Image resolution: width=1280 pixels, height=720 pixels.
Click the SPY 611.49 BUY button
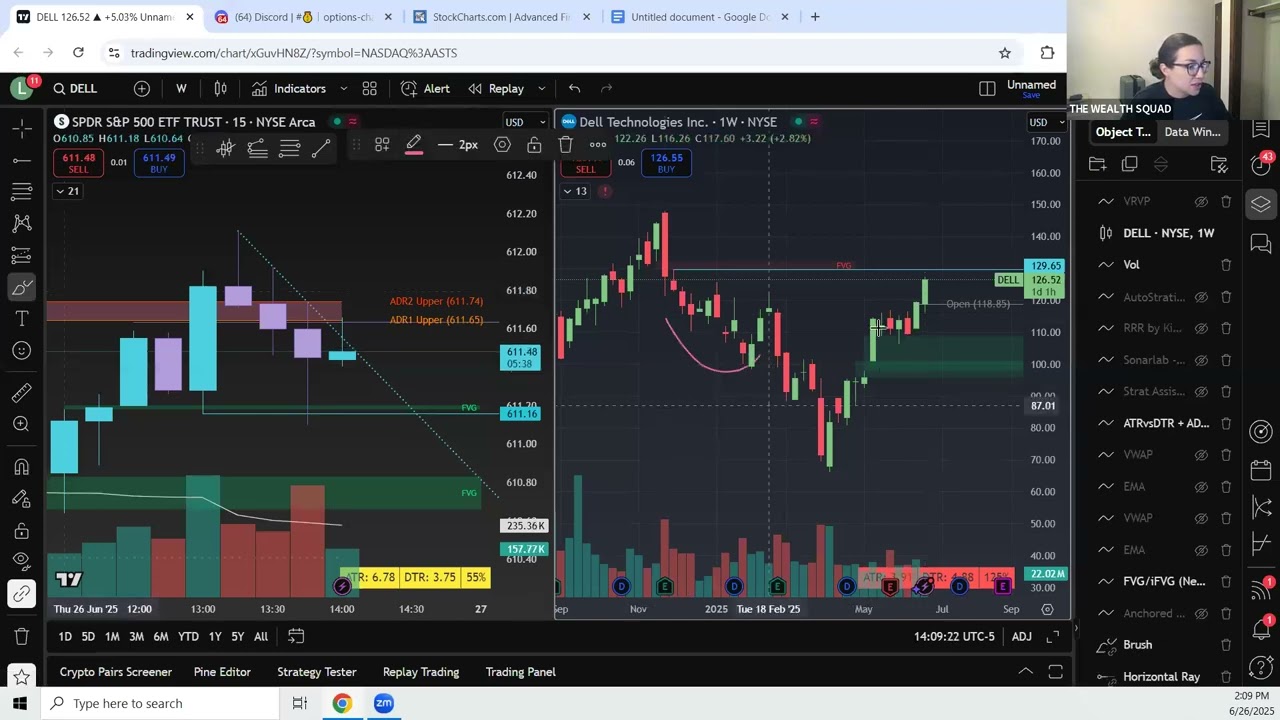[x=159, y=163]
